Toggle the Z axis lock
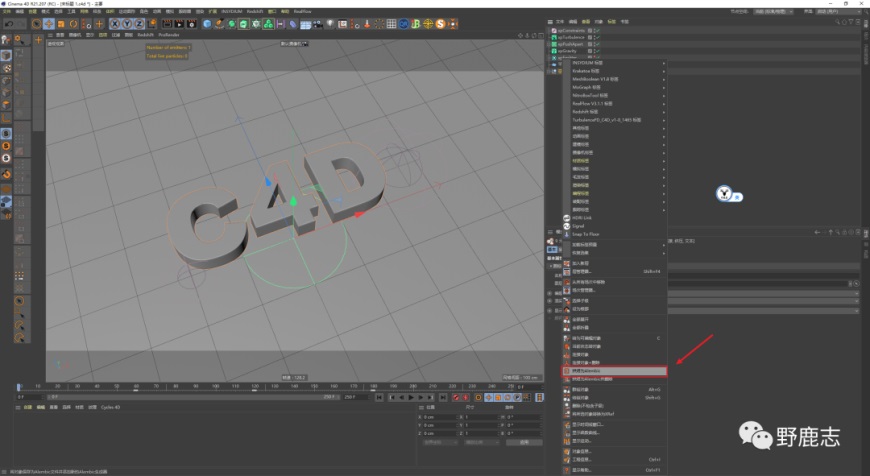Viewport: 870px width, 476px height. point(139,24)
